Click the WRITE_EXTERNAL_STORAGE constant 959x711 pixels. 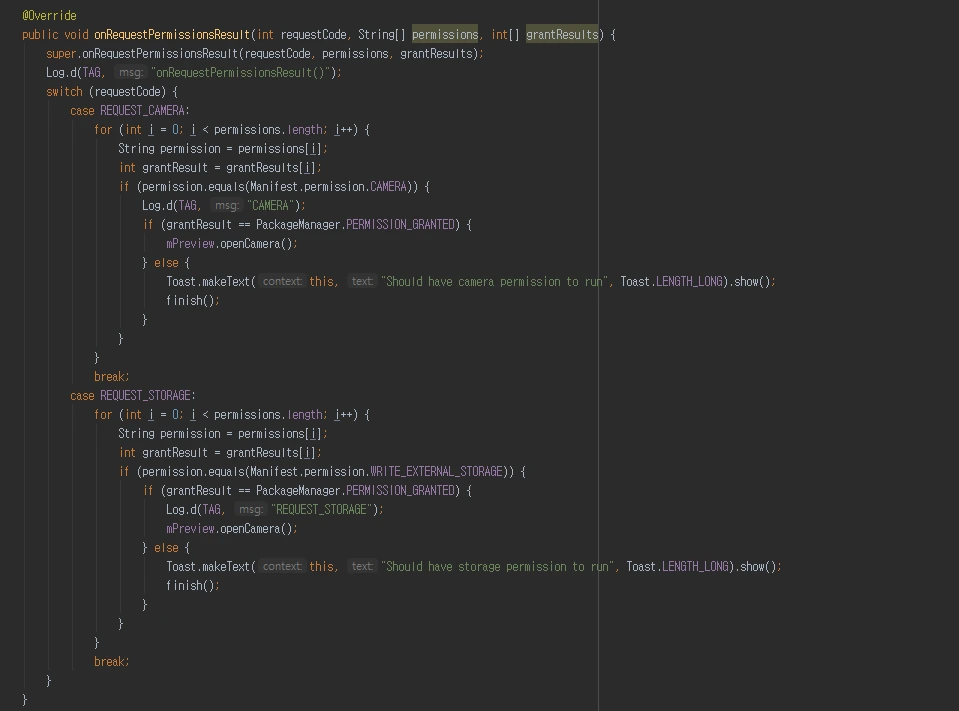[x=437, y=471]
